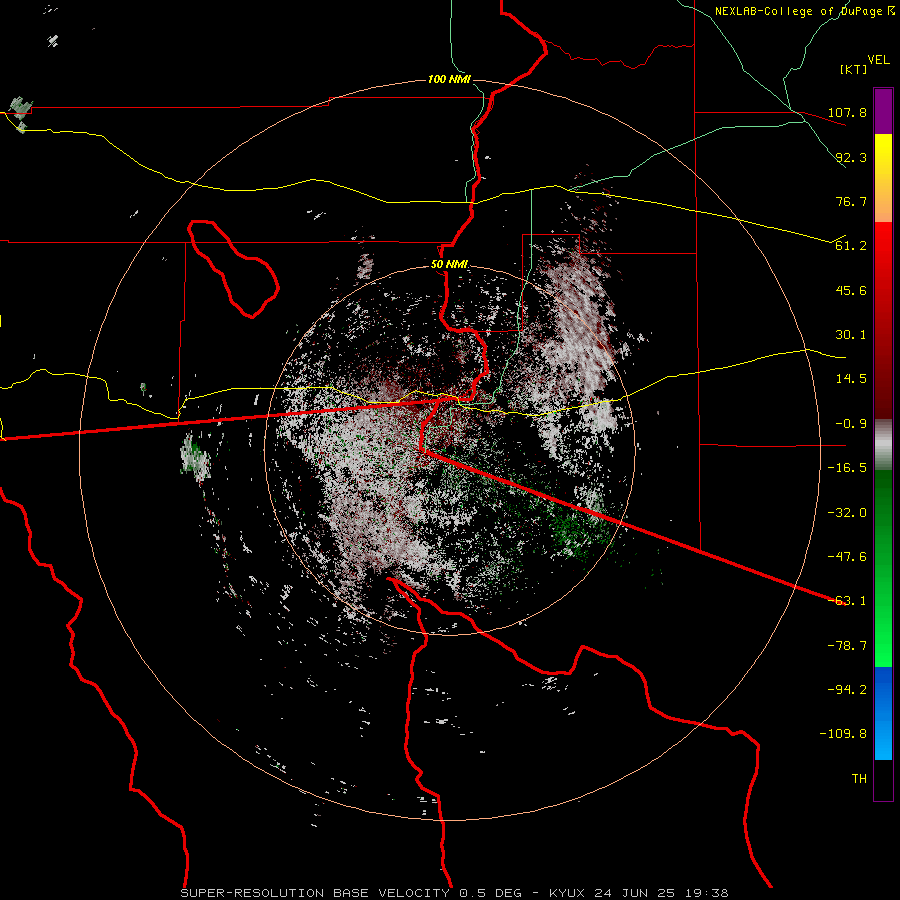900x900 pixels.
Task: Click the 107.8 legend value
Action: [847, 112]
